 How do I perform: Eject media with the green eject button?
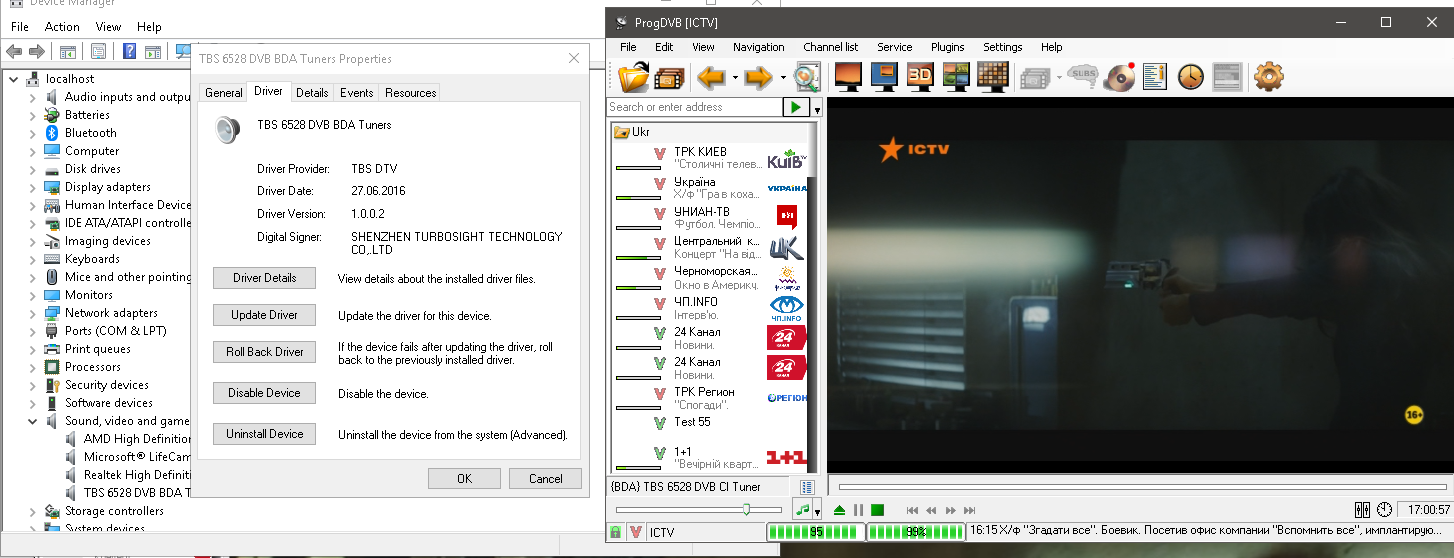pyautogui.click(x=839, y=510)
